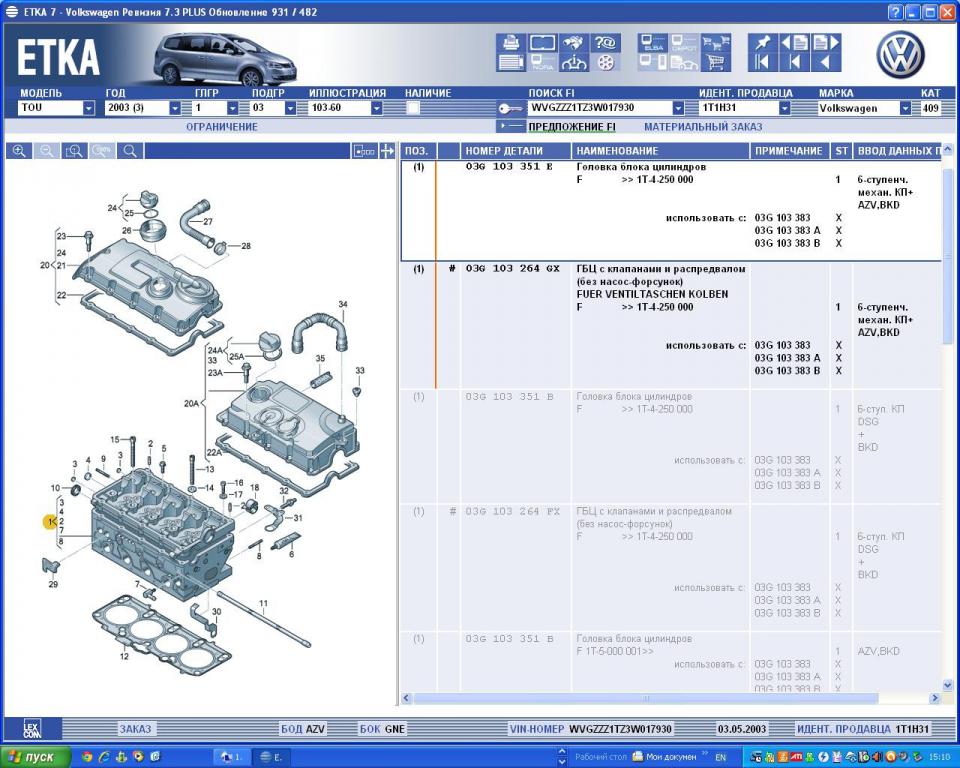Viewport: 960px width, 768px height.
Task: Click the panel expand arrows icon
Action: click(387, 151)
